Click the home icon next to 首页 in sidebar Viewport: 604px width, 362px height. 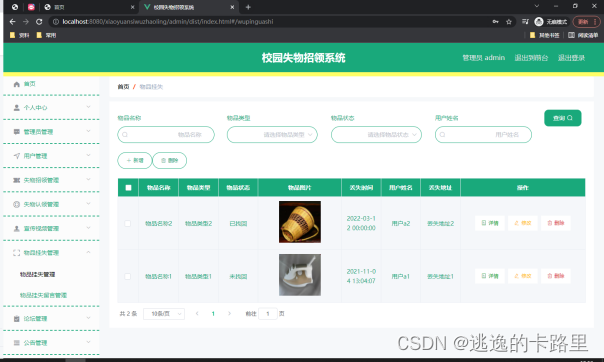pos(16,84)
